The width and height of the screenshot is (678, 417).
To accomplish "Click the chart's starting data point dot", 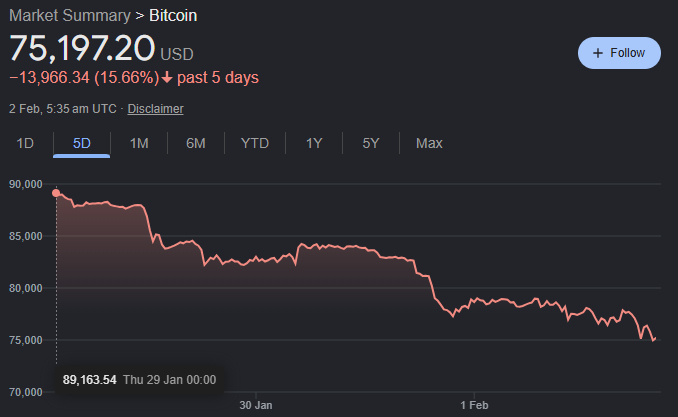I will [56, 193].
